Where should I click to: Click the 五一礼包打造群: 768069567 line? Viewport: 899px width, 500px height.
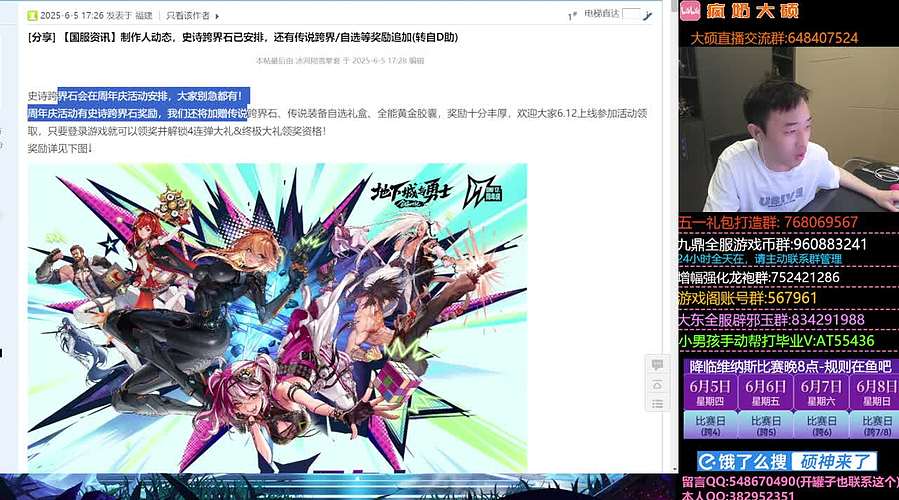(x=768, y=222)
